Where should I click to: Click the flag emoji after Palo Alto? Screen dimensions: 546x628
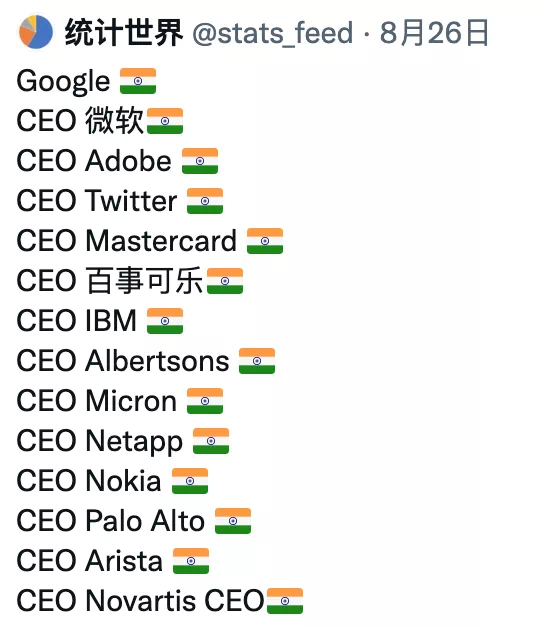(x=233, y=521)
